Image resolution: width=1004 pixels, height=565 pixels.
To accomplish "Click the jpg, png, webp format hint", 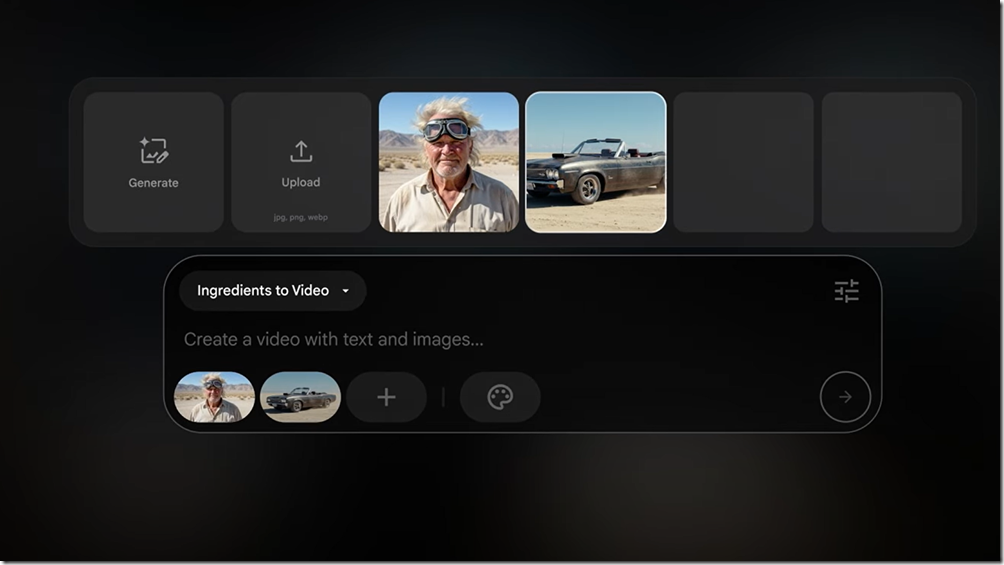I will 301,217.
